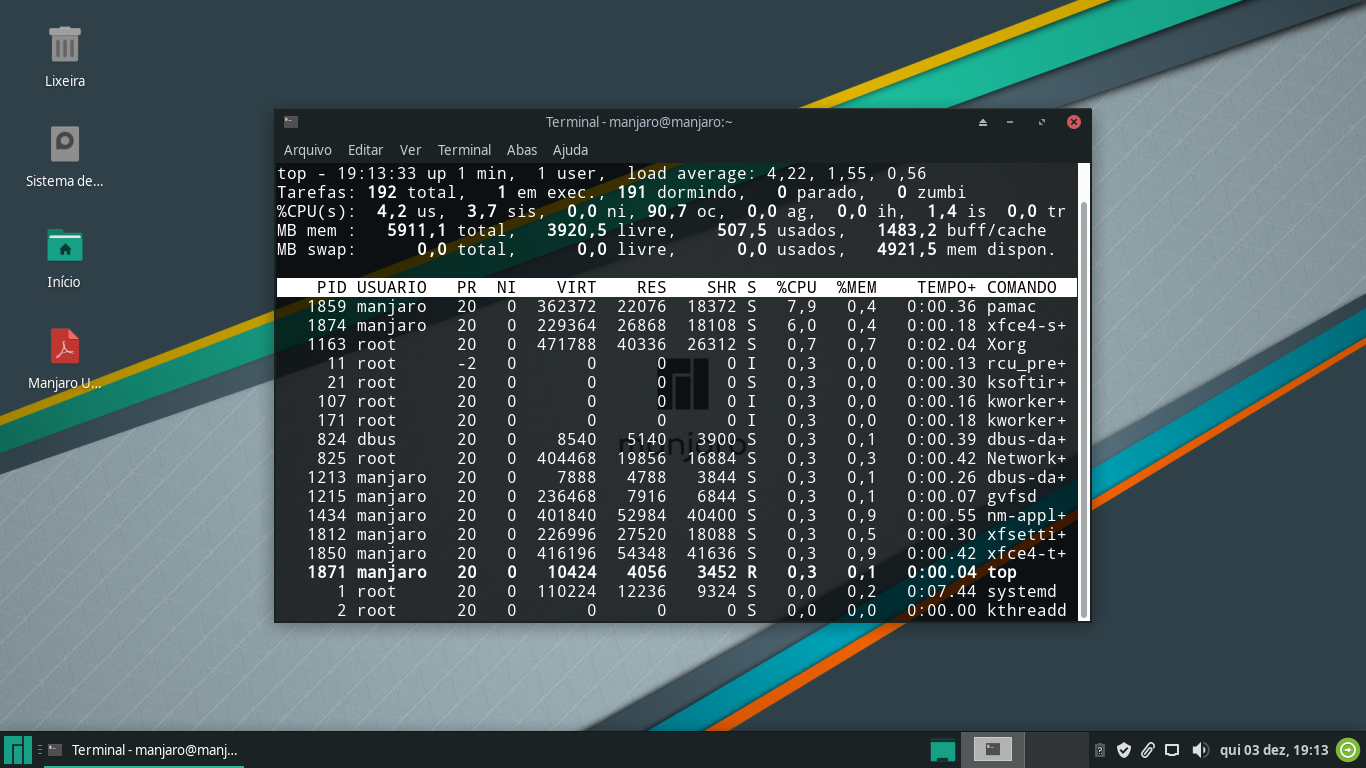Open the Ver menu

click(x=411, y=150)
